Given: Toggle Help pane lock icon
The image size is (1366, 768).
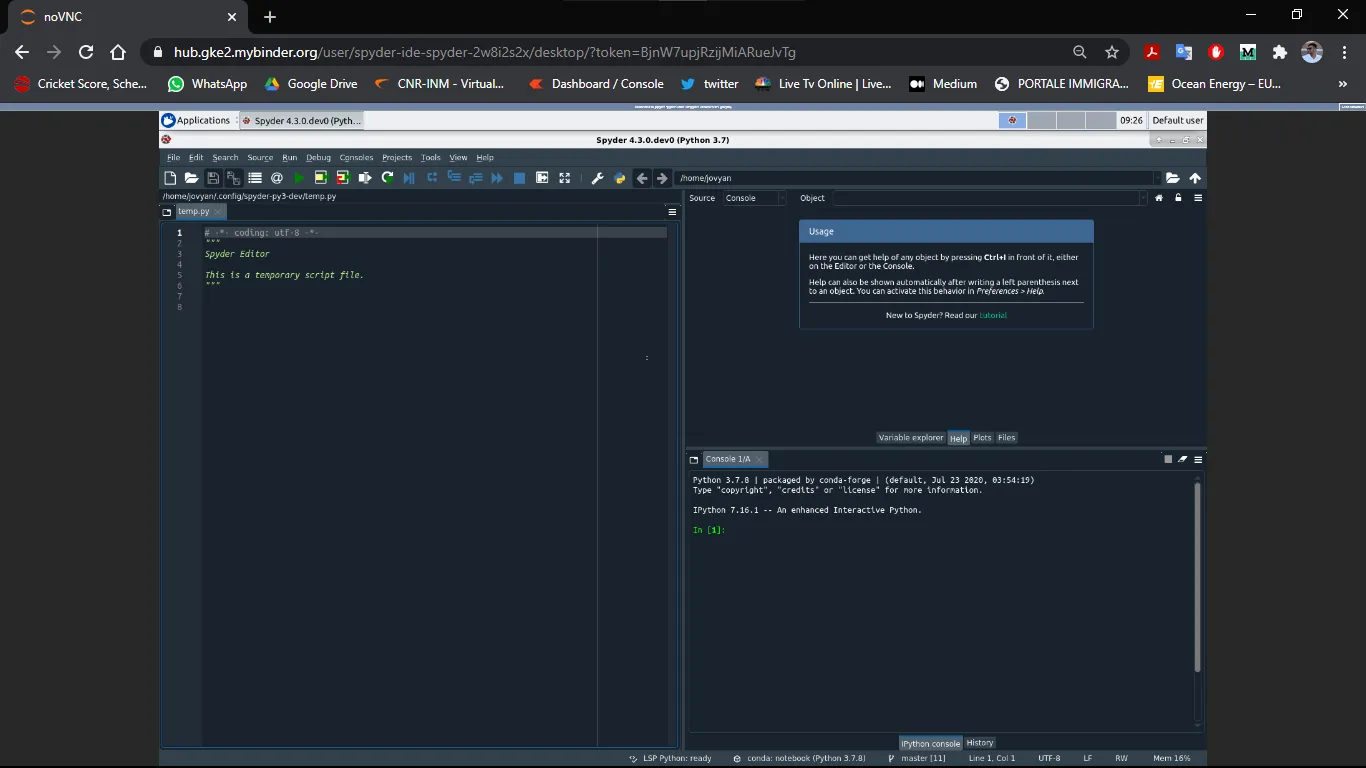Looking at the screenshot, I should click(x=1178, y=198).
